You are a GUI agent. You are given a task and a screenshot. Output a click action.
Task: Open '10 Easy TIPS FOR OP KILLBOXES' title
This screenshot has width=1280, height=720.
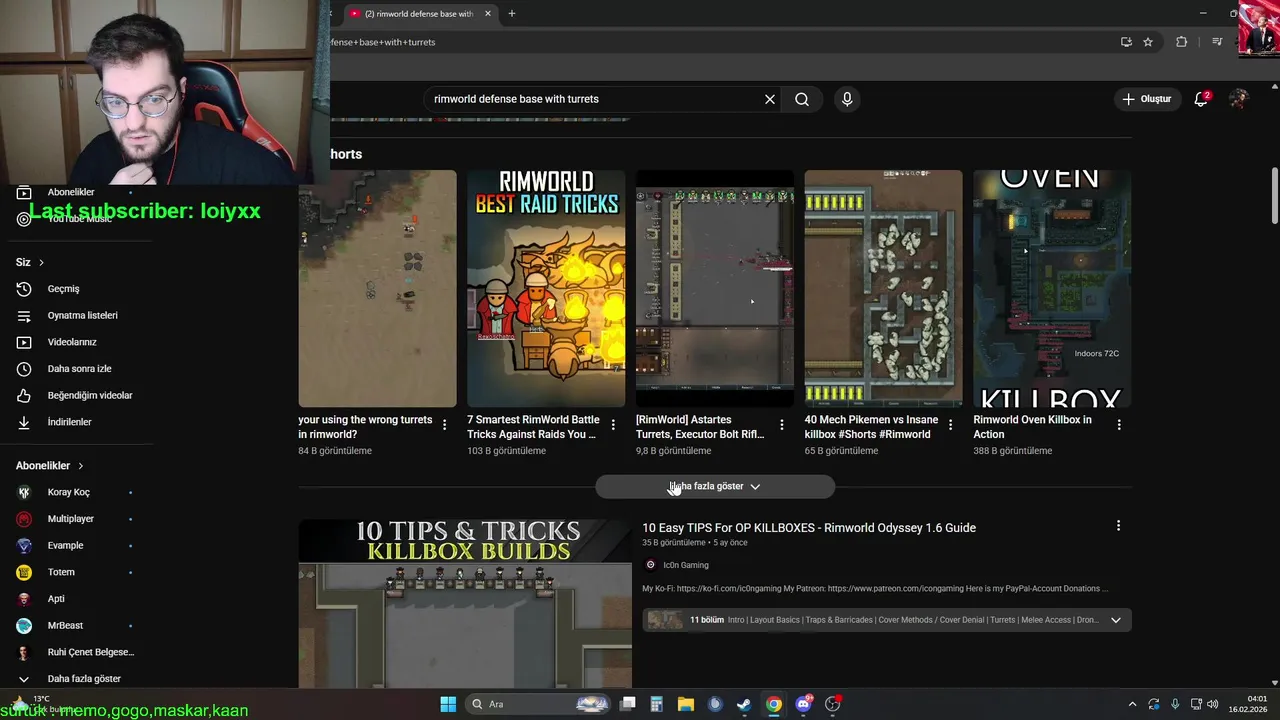809,528
